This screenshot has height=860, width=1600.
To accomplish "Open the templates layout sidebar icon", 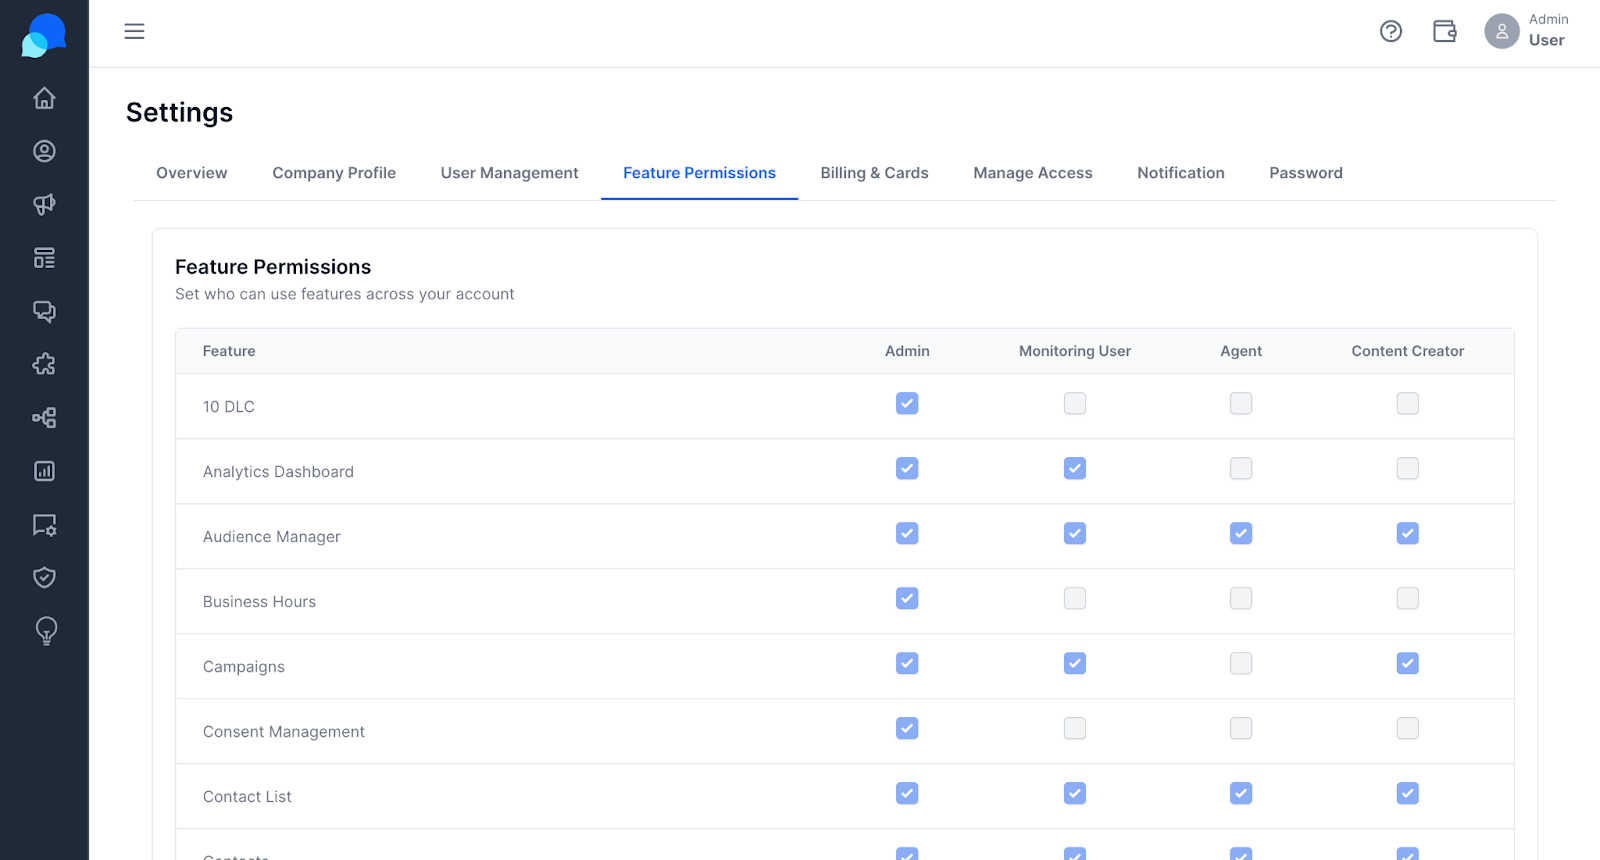I will click(x=44, y=258).
